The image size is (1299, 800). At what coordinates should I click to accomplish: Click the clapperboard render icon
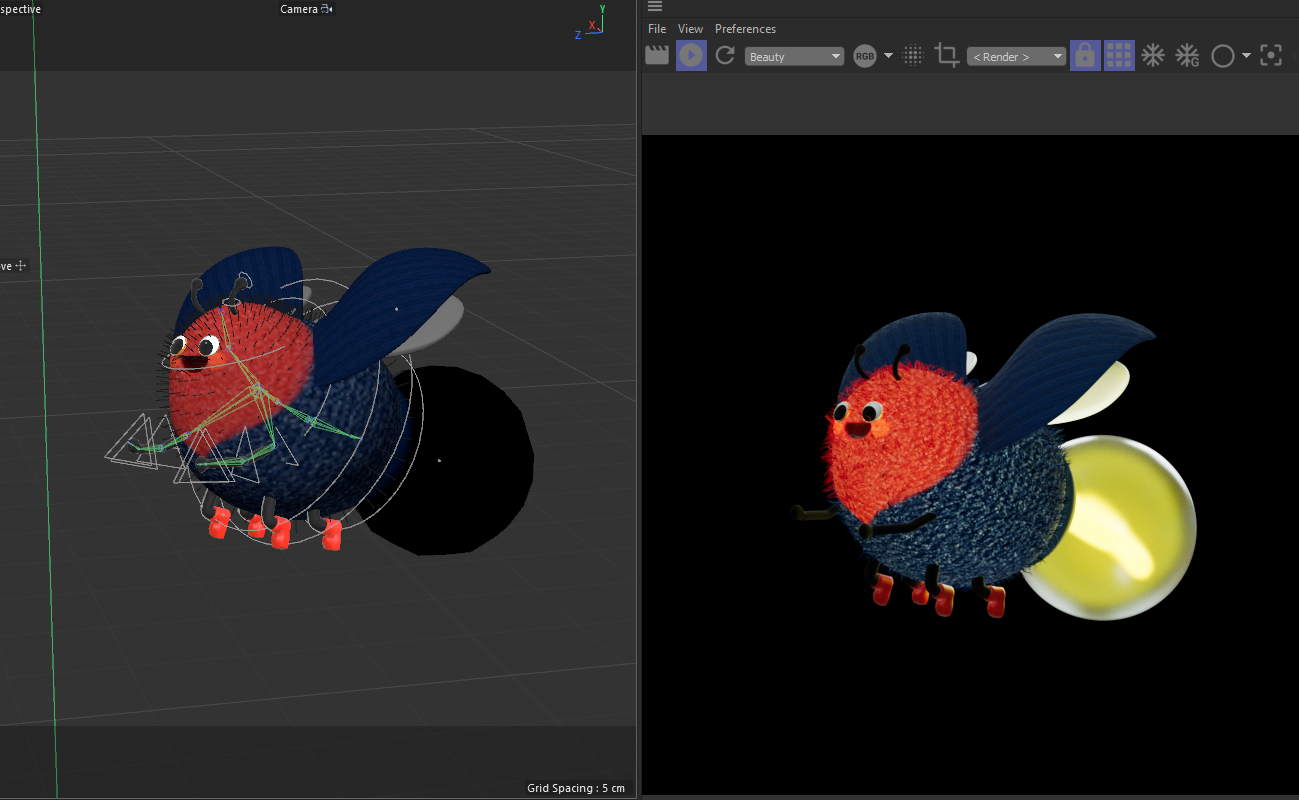(657, 55)
